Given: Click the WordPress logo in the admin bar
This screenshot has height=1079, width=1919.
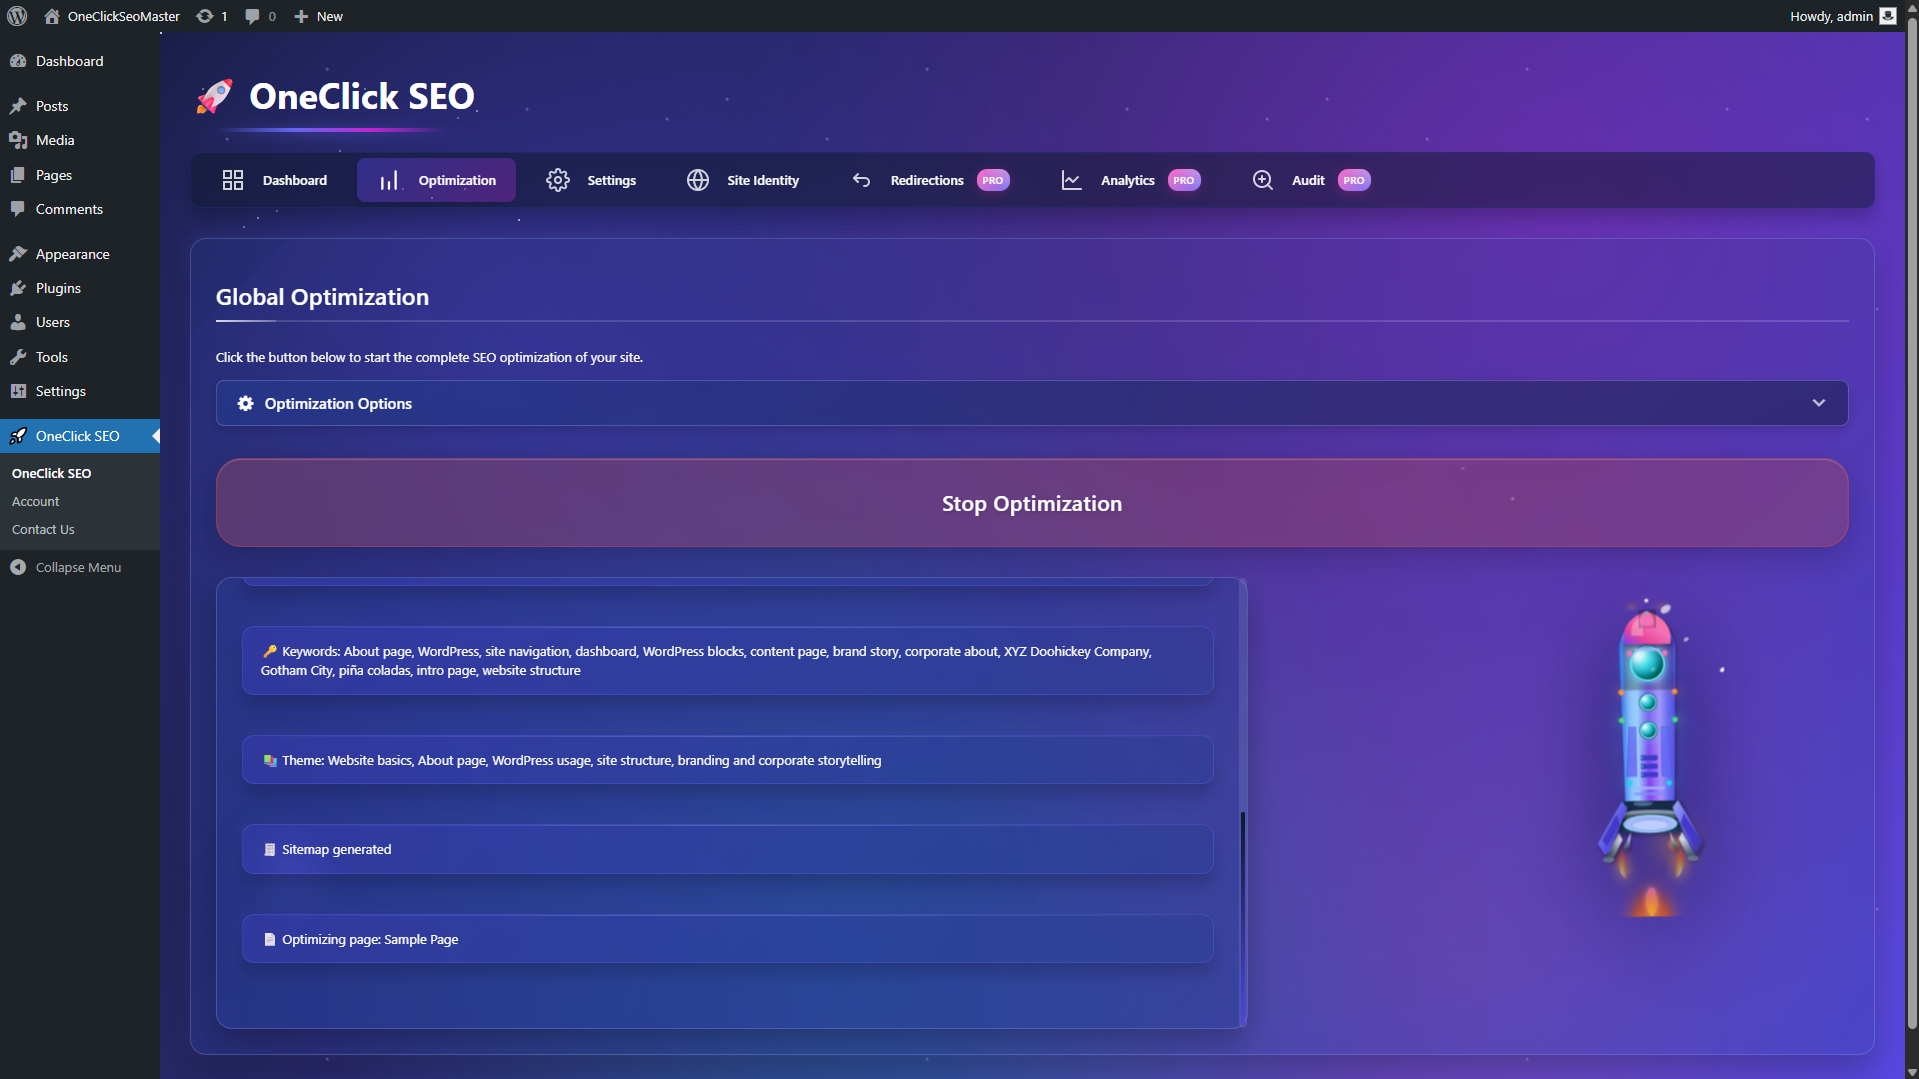Looking at the screenshot, I should [x=16, y=16].
